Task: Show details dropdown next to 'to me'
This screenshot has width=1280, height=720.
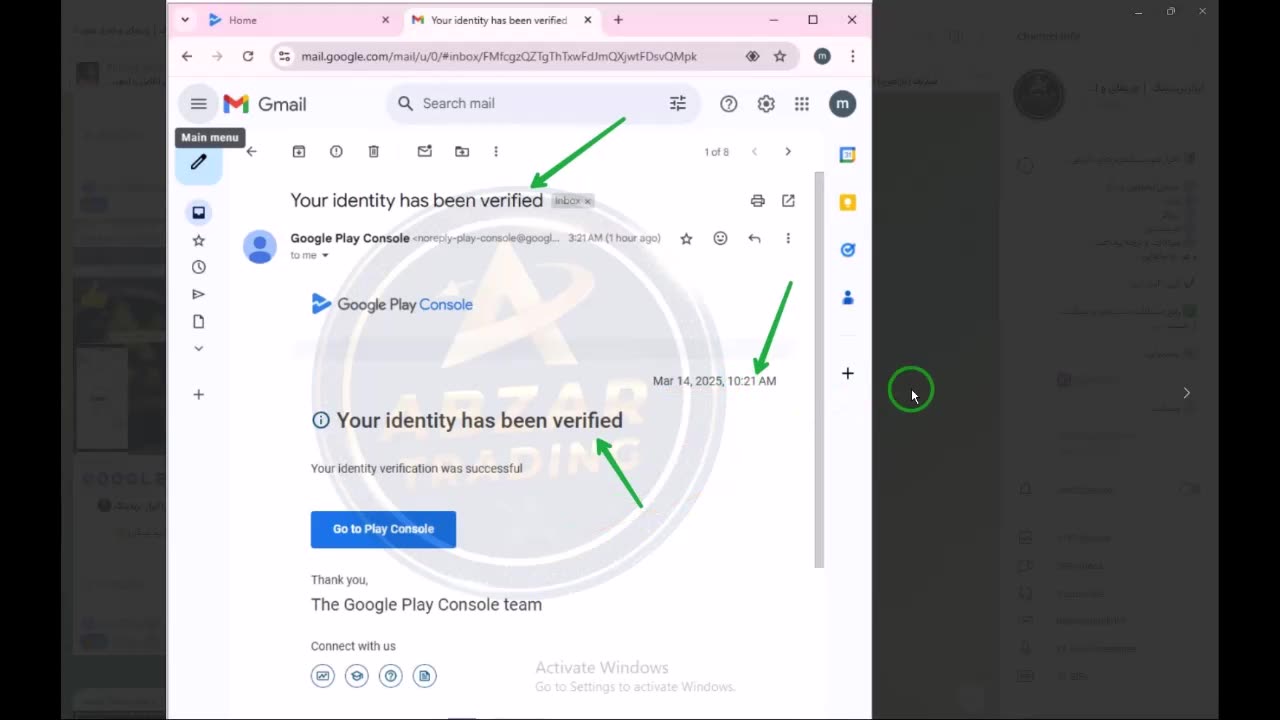Action: point(325,255)
